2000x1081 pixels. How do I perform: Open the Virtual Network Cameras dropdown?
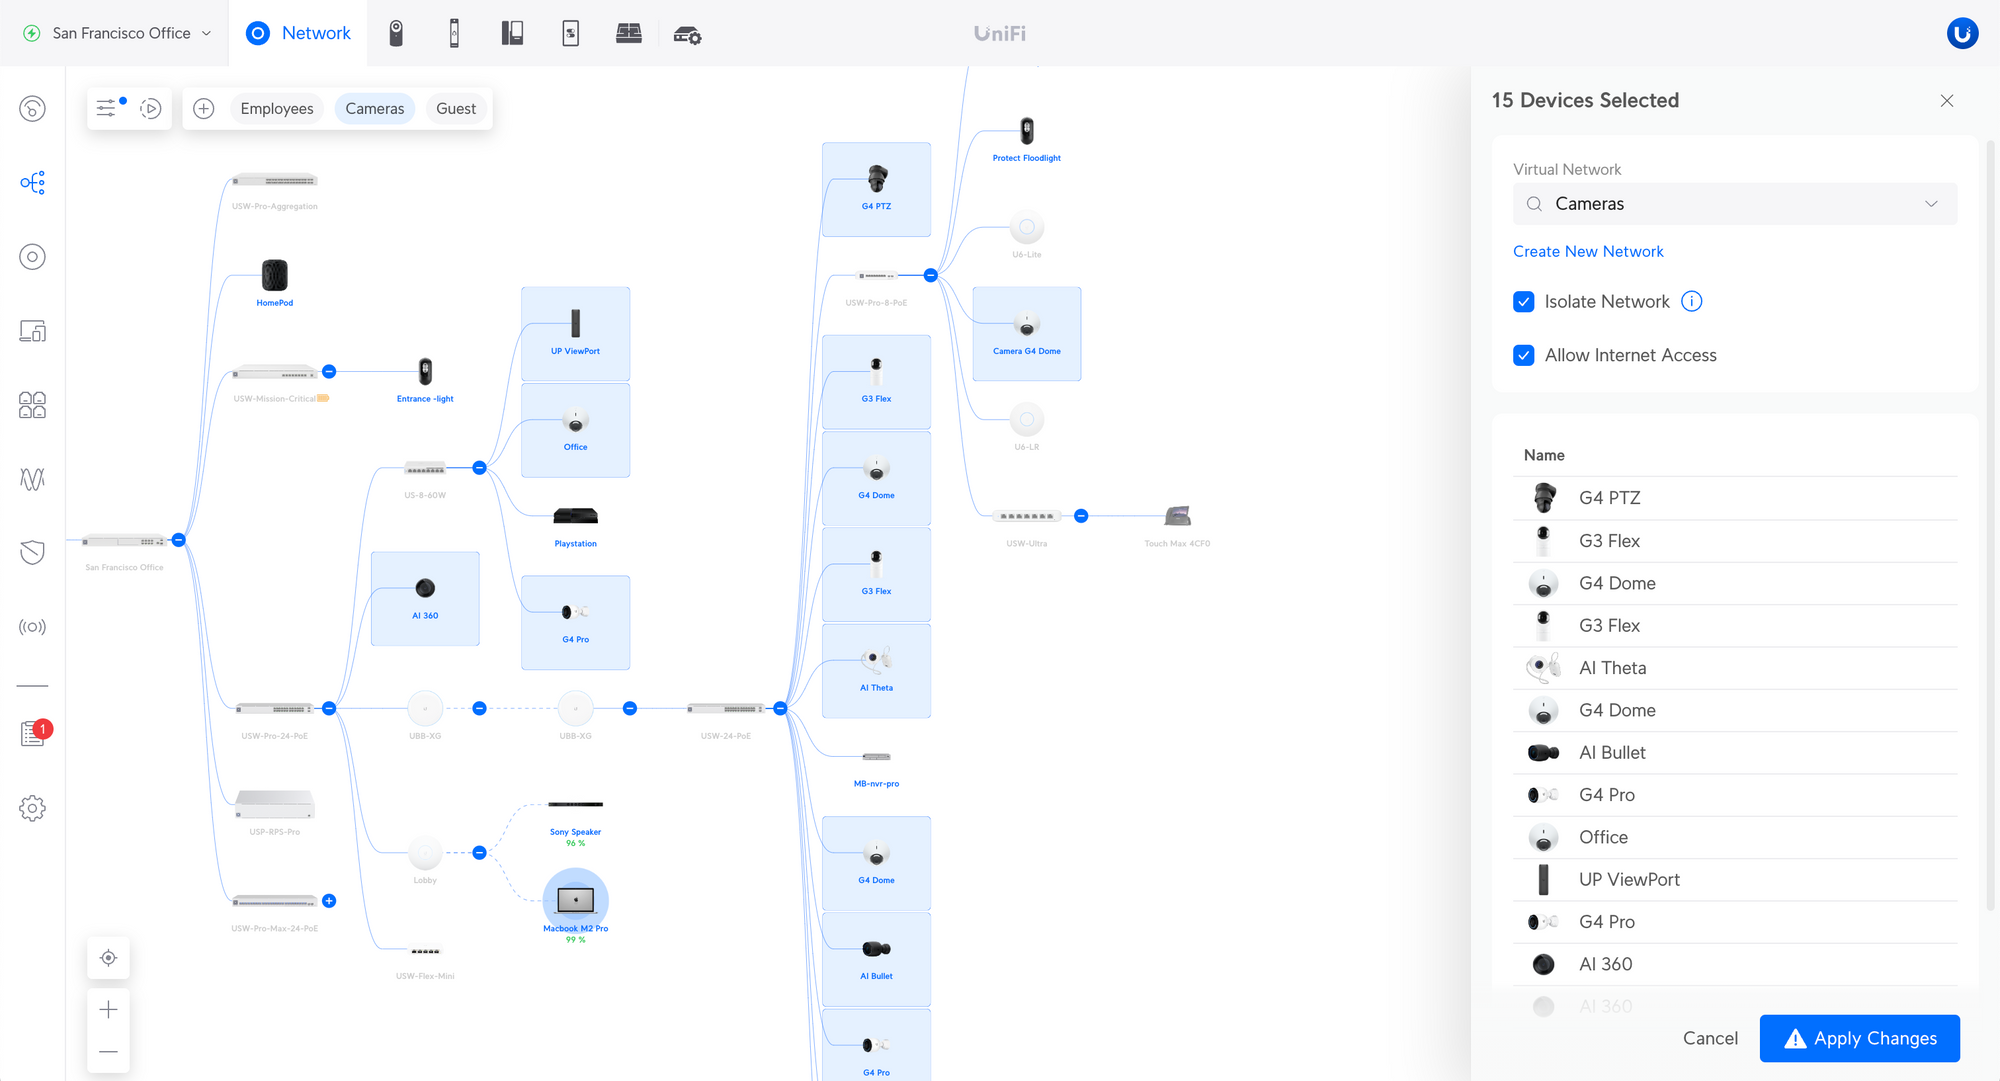(x=1735, y=204)
